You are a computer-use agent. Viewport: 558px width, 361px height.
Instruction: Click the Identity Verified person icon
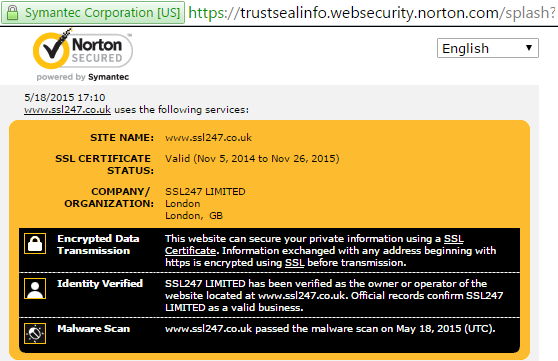35,288
